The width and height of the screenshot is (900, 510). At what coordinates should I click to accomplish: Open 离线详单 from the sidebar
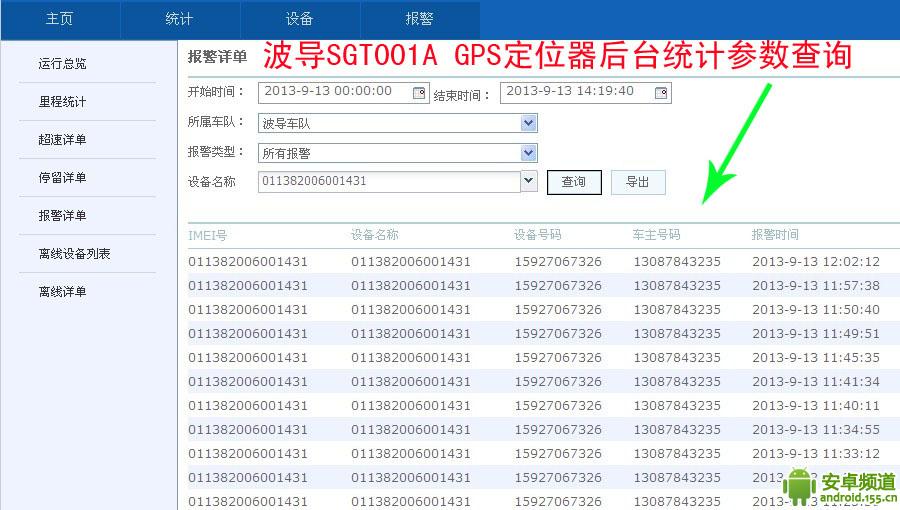[x=62, y=292]
